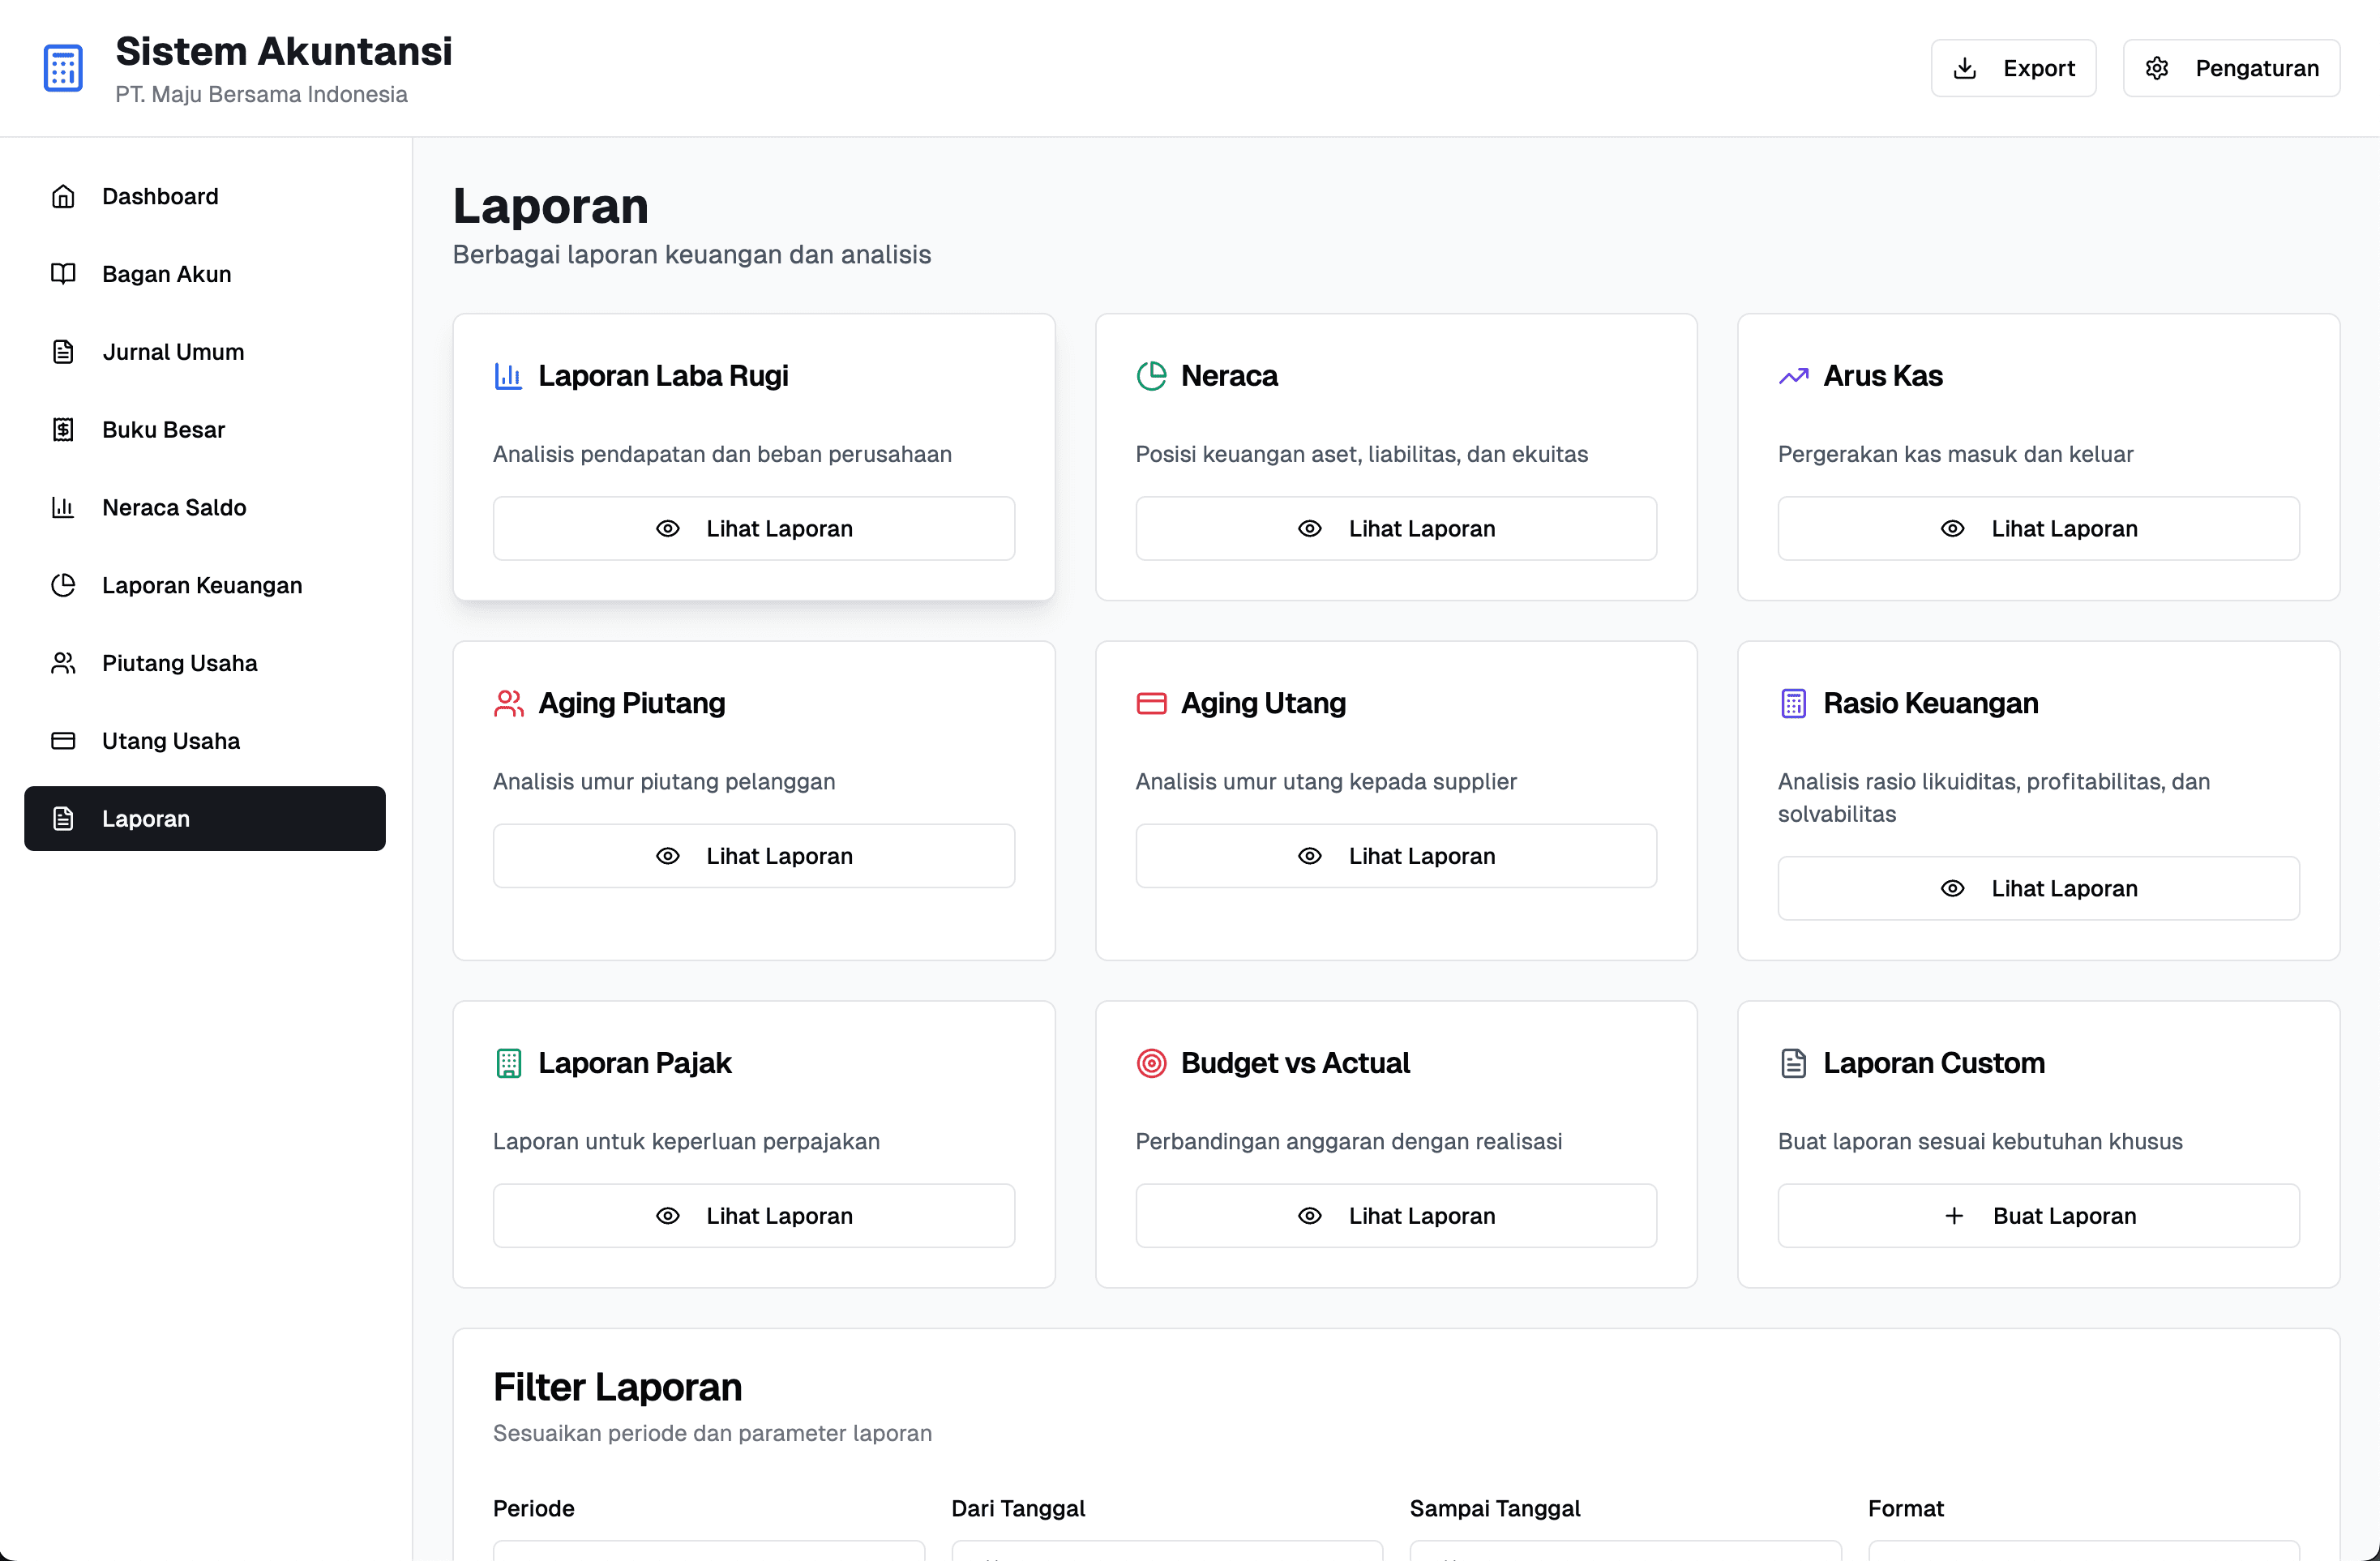Navigate to Neraca Saldo

[x=205, y=507]
